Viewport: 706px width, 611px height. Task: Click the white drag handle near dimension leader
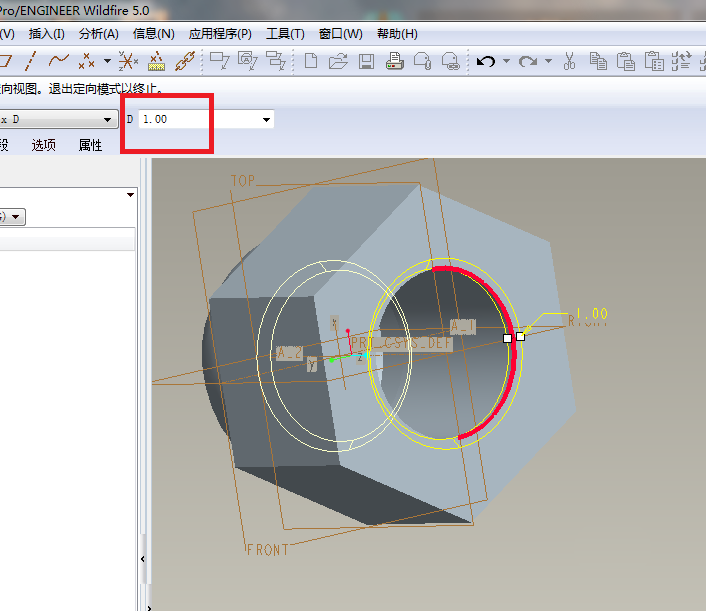(520, 336)
